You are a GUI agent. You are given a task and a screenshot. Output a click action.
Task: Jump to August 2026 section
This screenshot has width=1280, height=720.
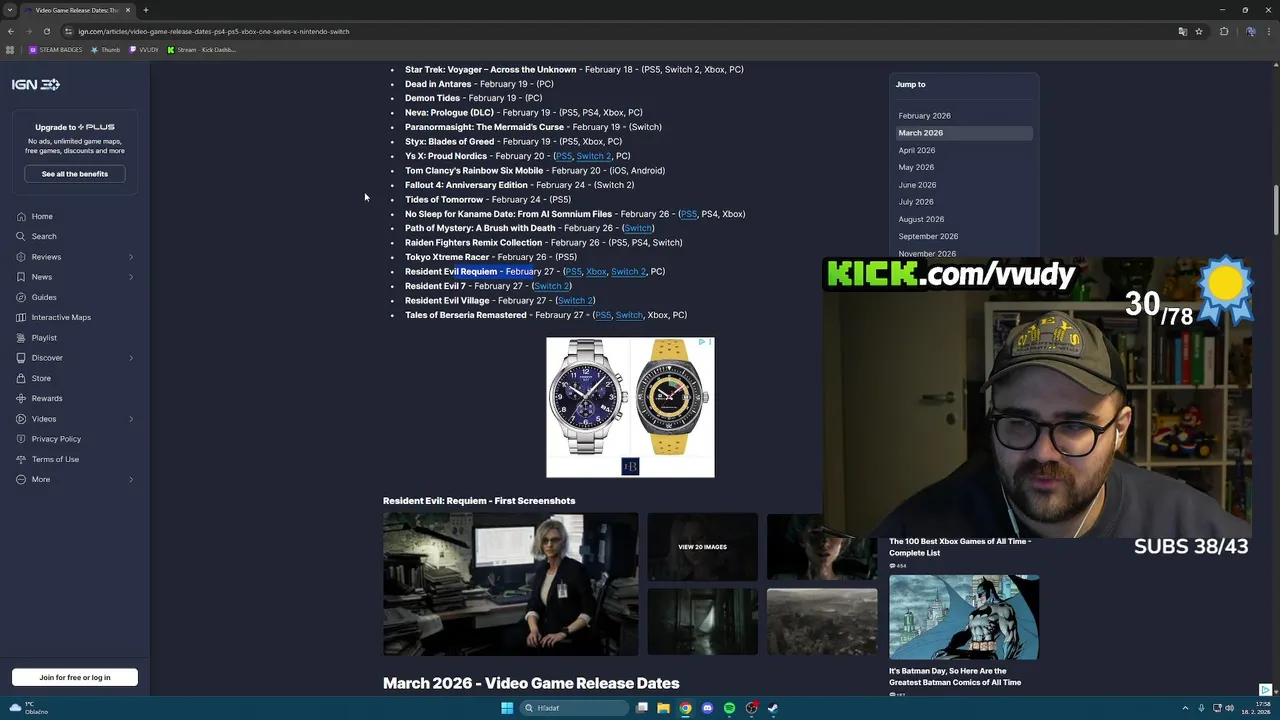(921, 219)
